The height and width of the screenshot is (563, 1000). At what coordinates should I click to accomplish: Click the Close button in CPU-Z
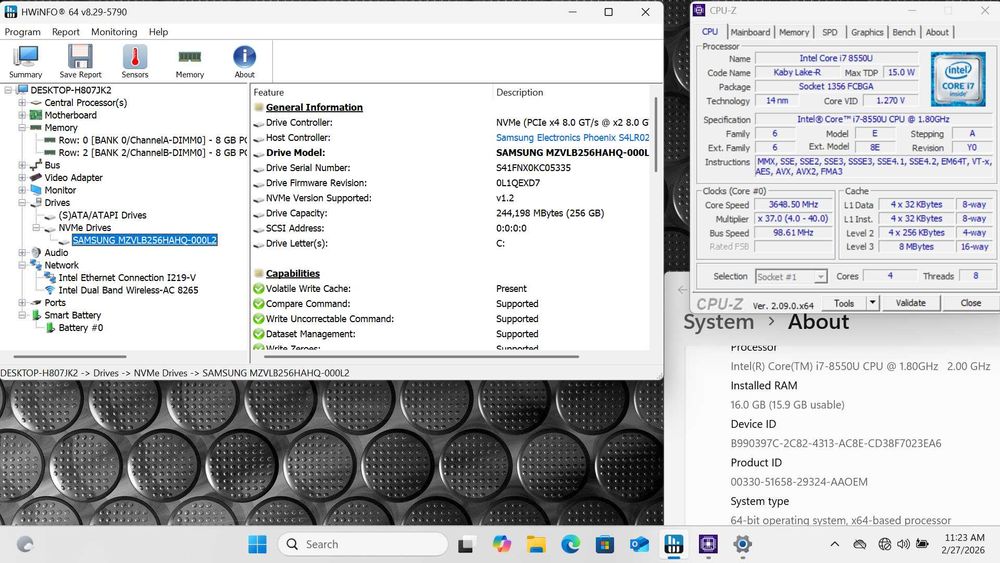[971, 303]
